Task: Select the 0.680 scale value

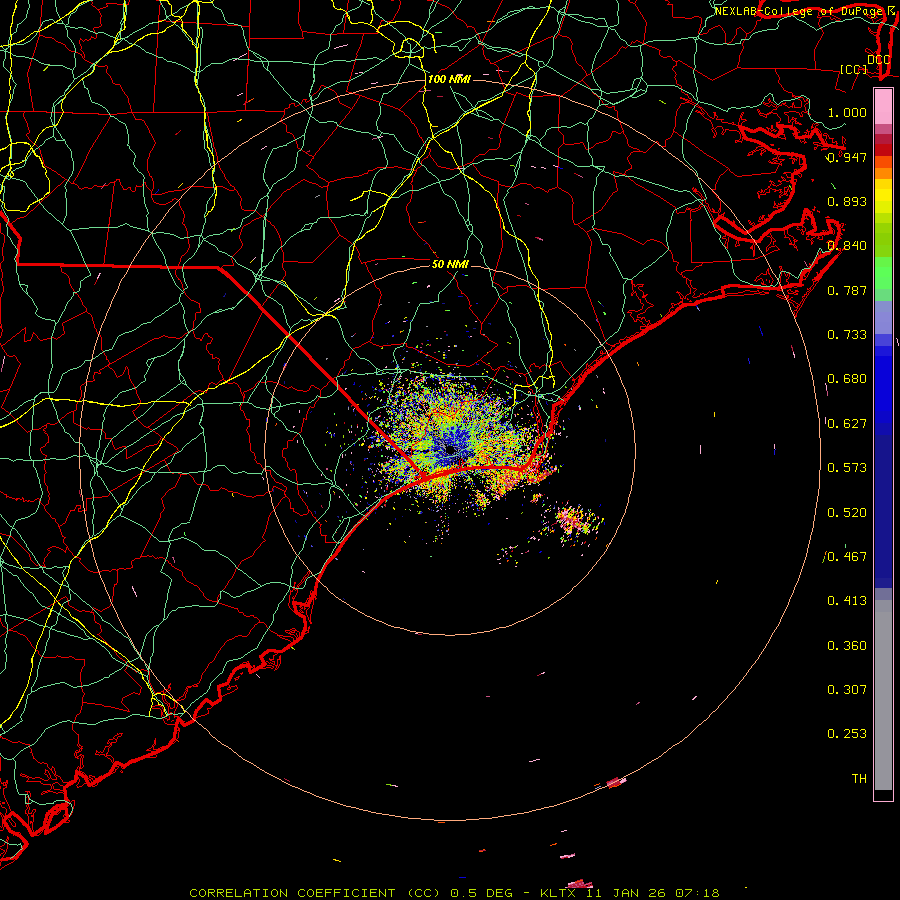Action: [x=847, y=379]
